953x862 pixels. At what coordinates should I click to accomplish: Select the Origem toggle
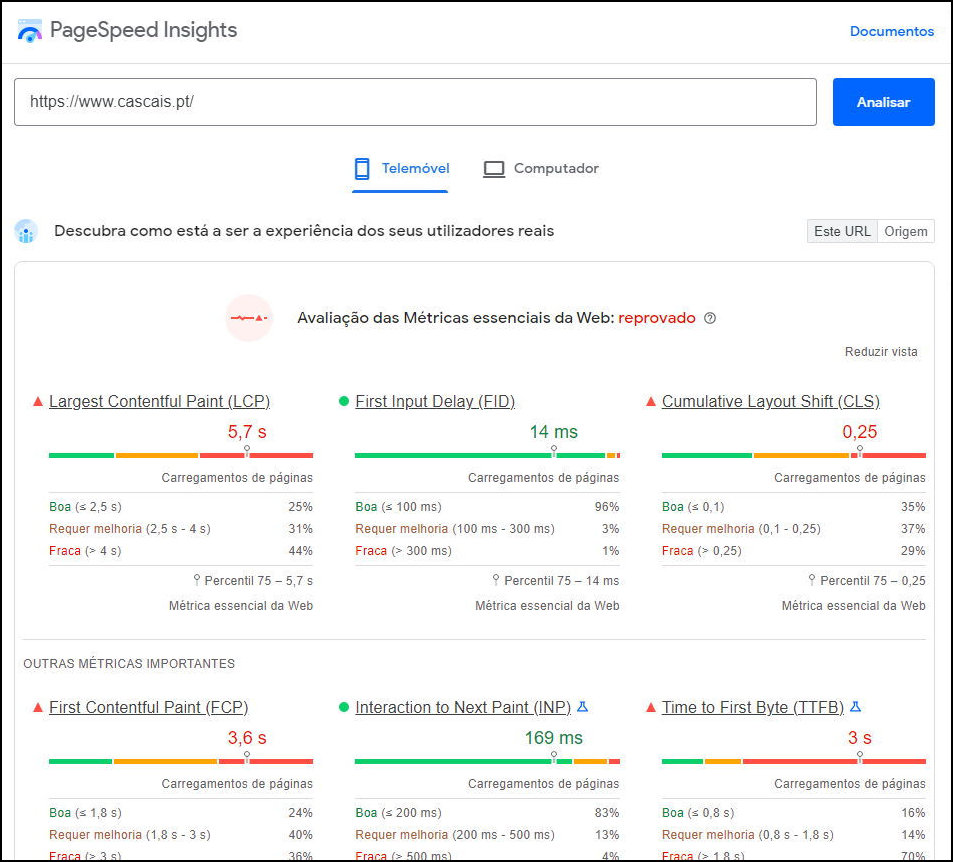point(906,231)
